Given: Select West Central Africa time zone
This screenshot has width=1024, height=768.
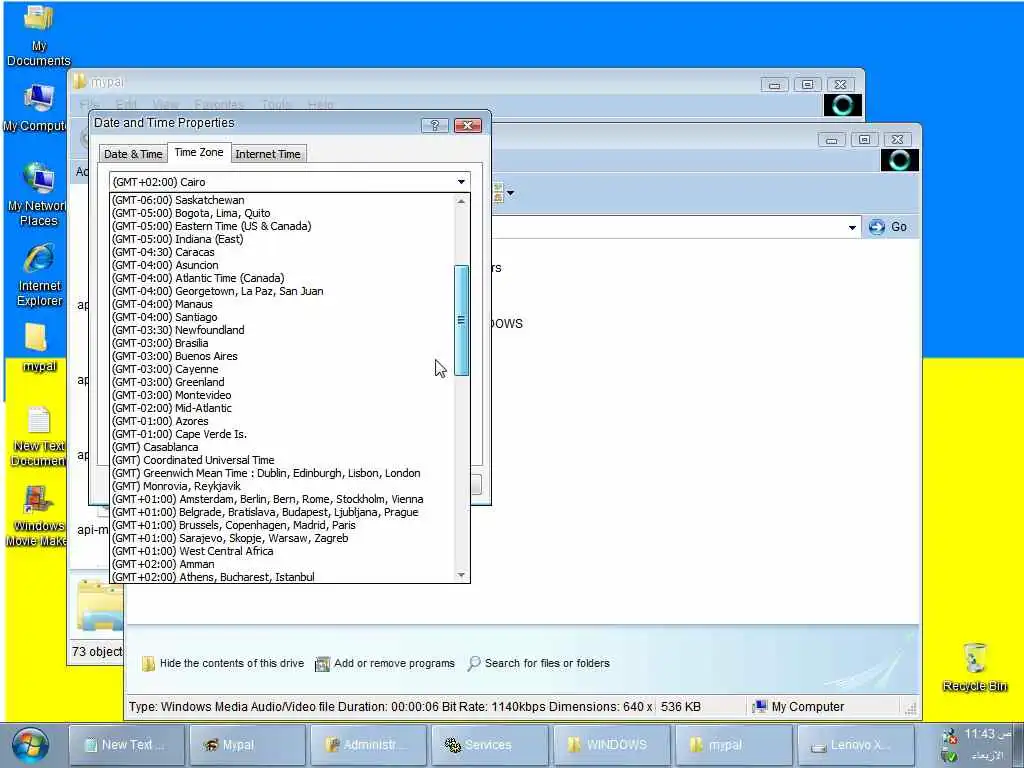Looking at the screenshot, I should (282, 551).
